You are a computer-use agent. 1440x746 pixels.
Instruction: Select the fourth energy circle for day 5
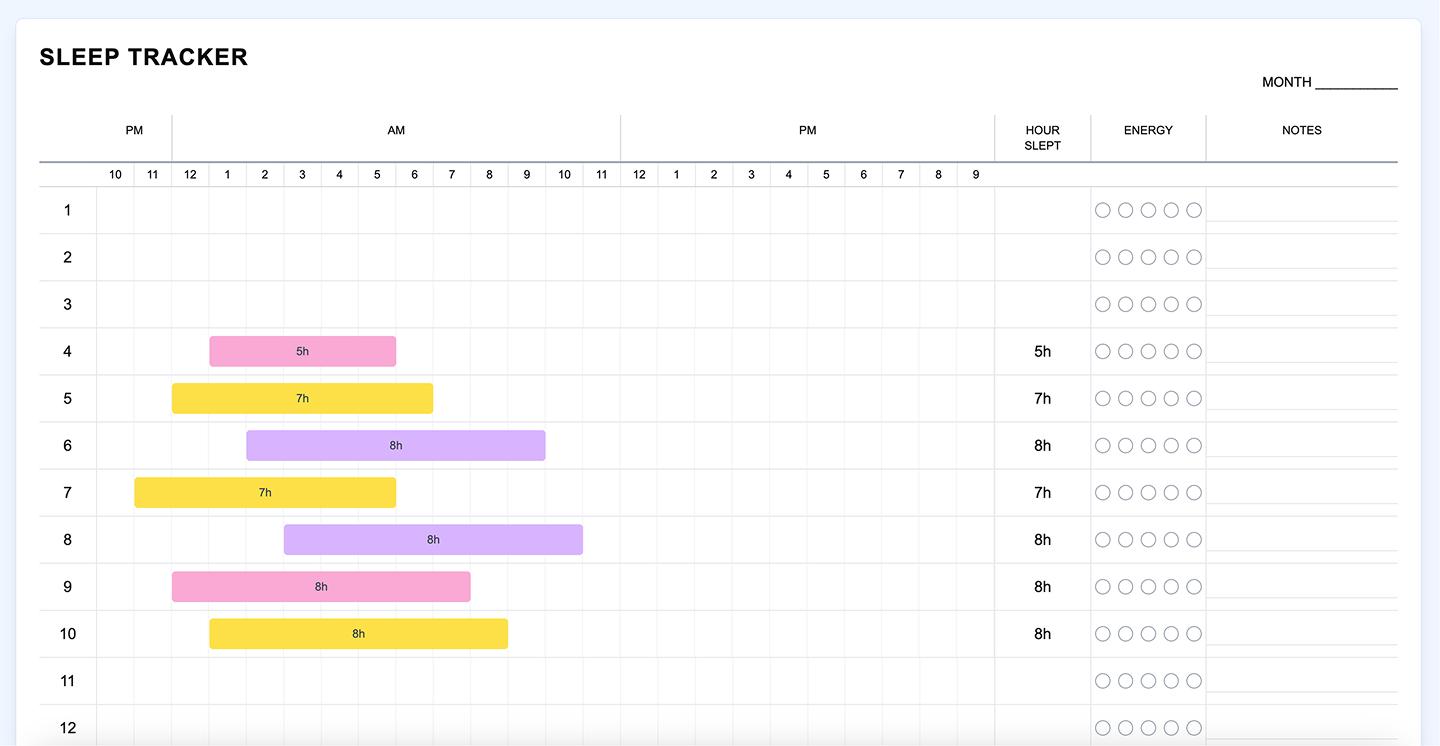point(1171,398)
